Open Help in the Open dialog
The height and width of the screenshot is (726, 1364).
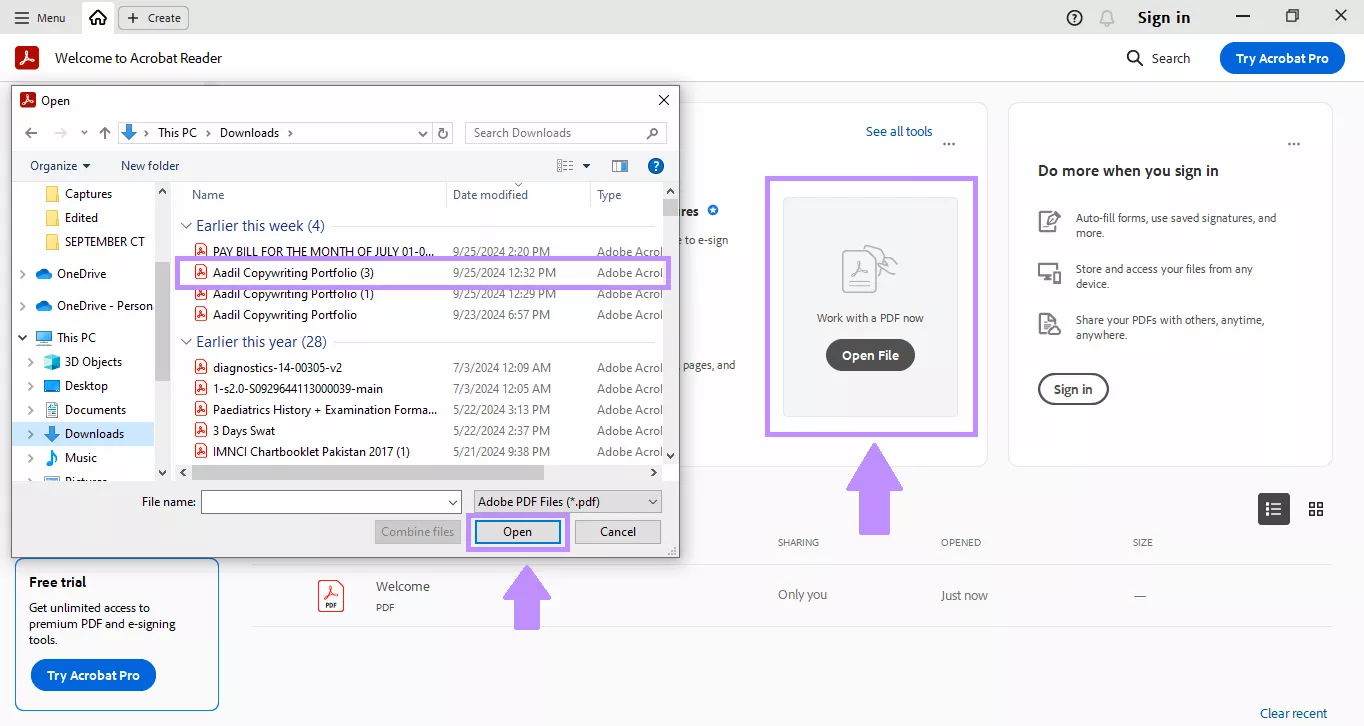pos(656,165)
